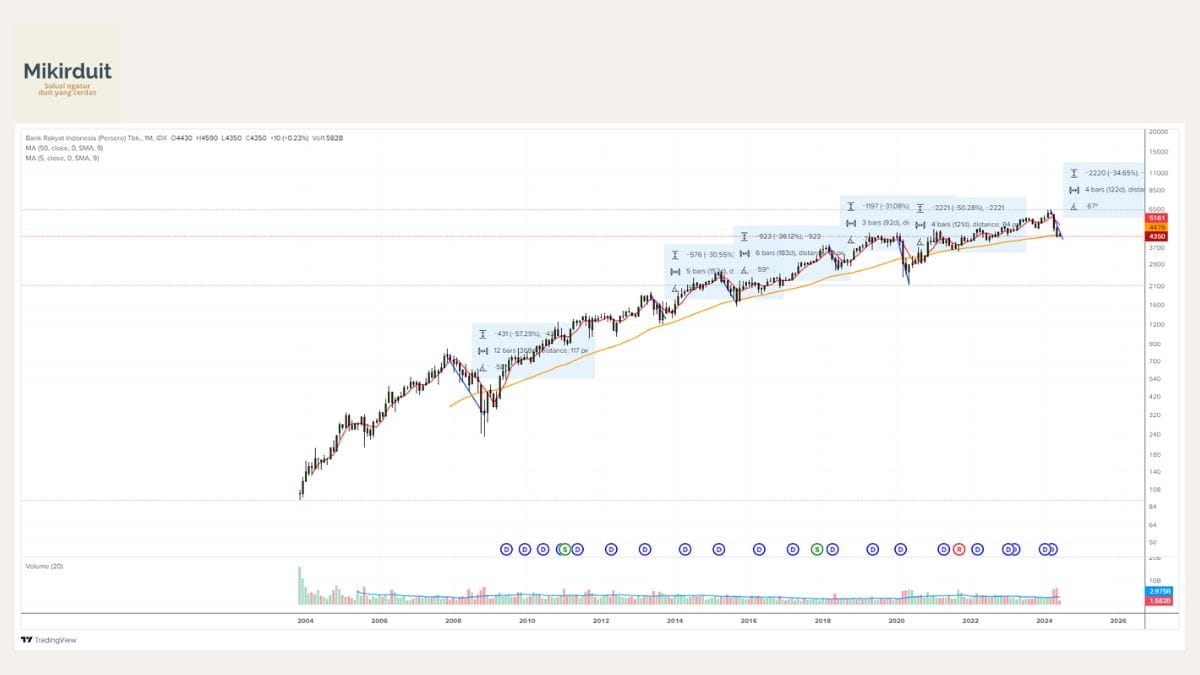This screenshot has height=675, width=1200.
Task: Select the MA (50, close, 0, SMA, 9) legend
Action: 64,148
